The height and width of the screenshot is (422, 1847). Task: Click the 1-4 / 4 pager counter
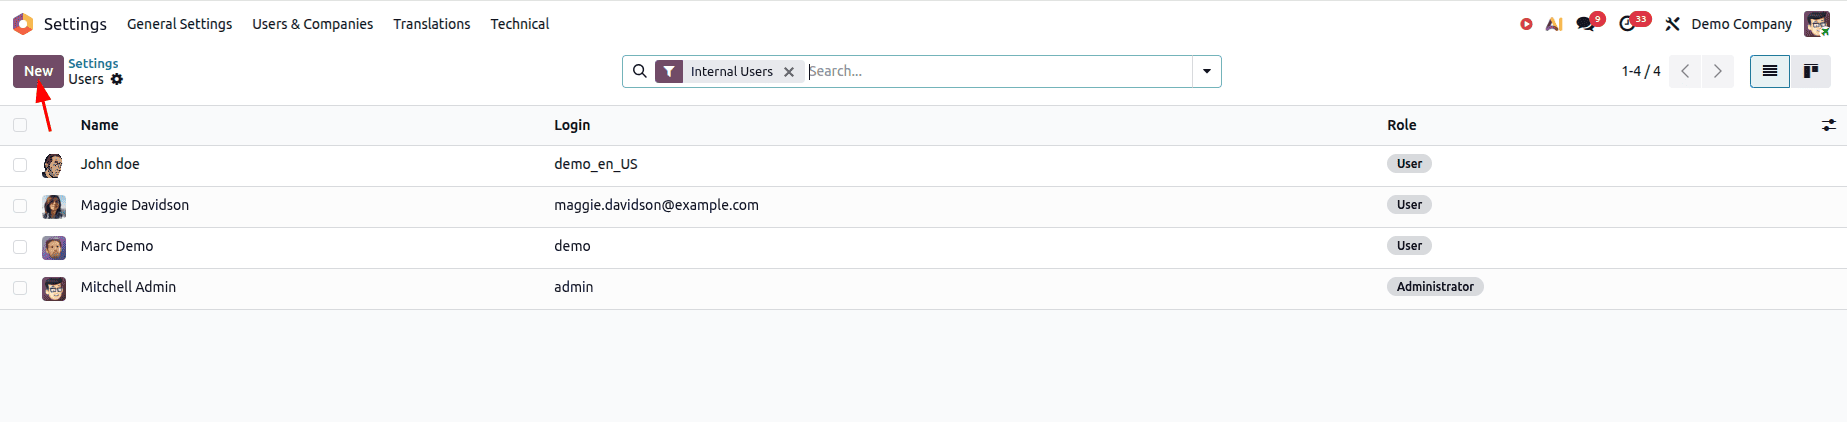tap(1641, 71)
